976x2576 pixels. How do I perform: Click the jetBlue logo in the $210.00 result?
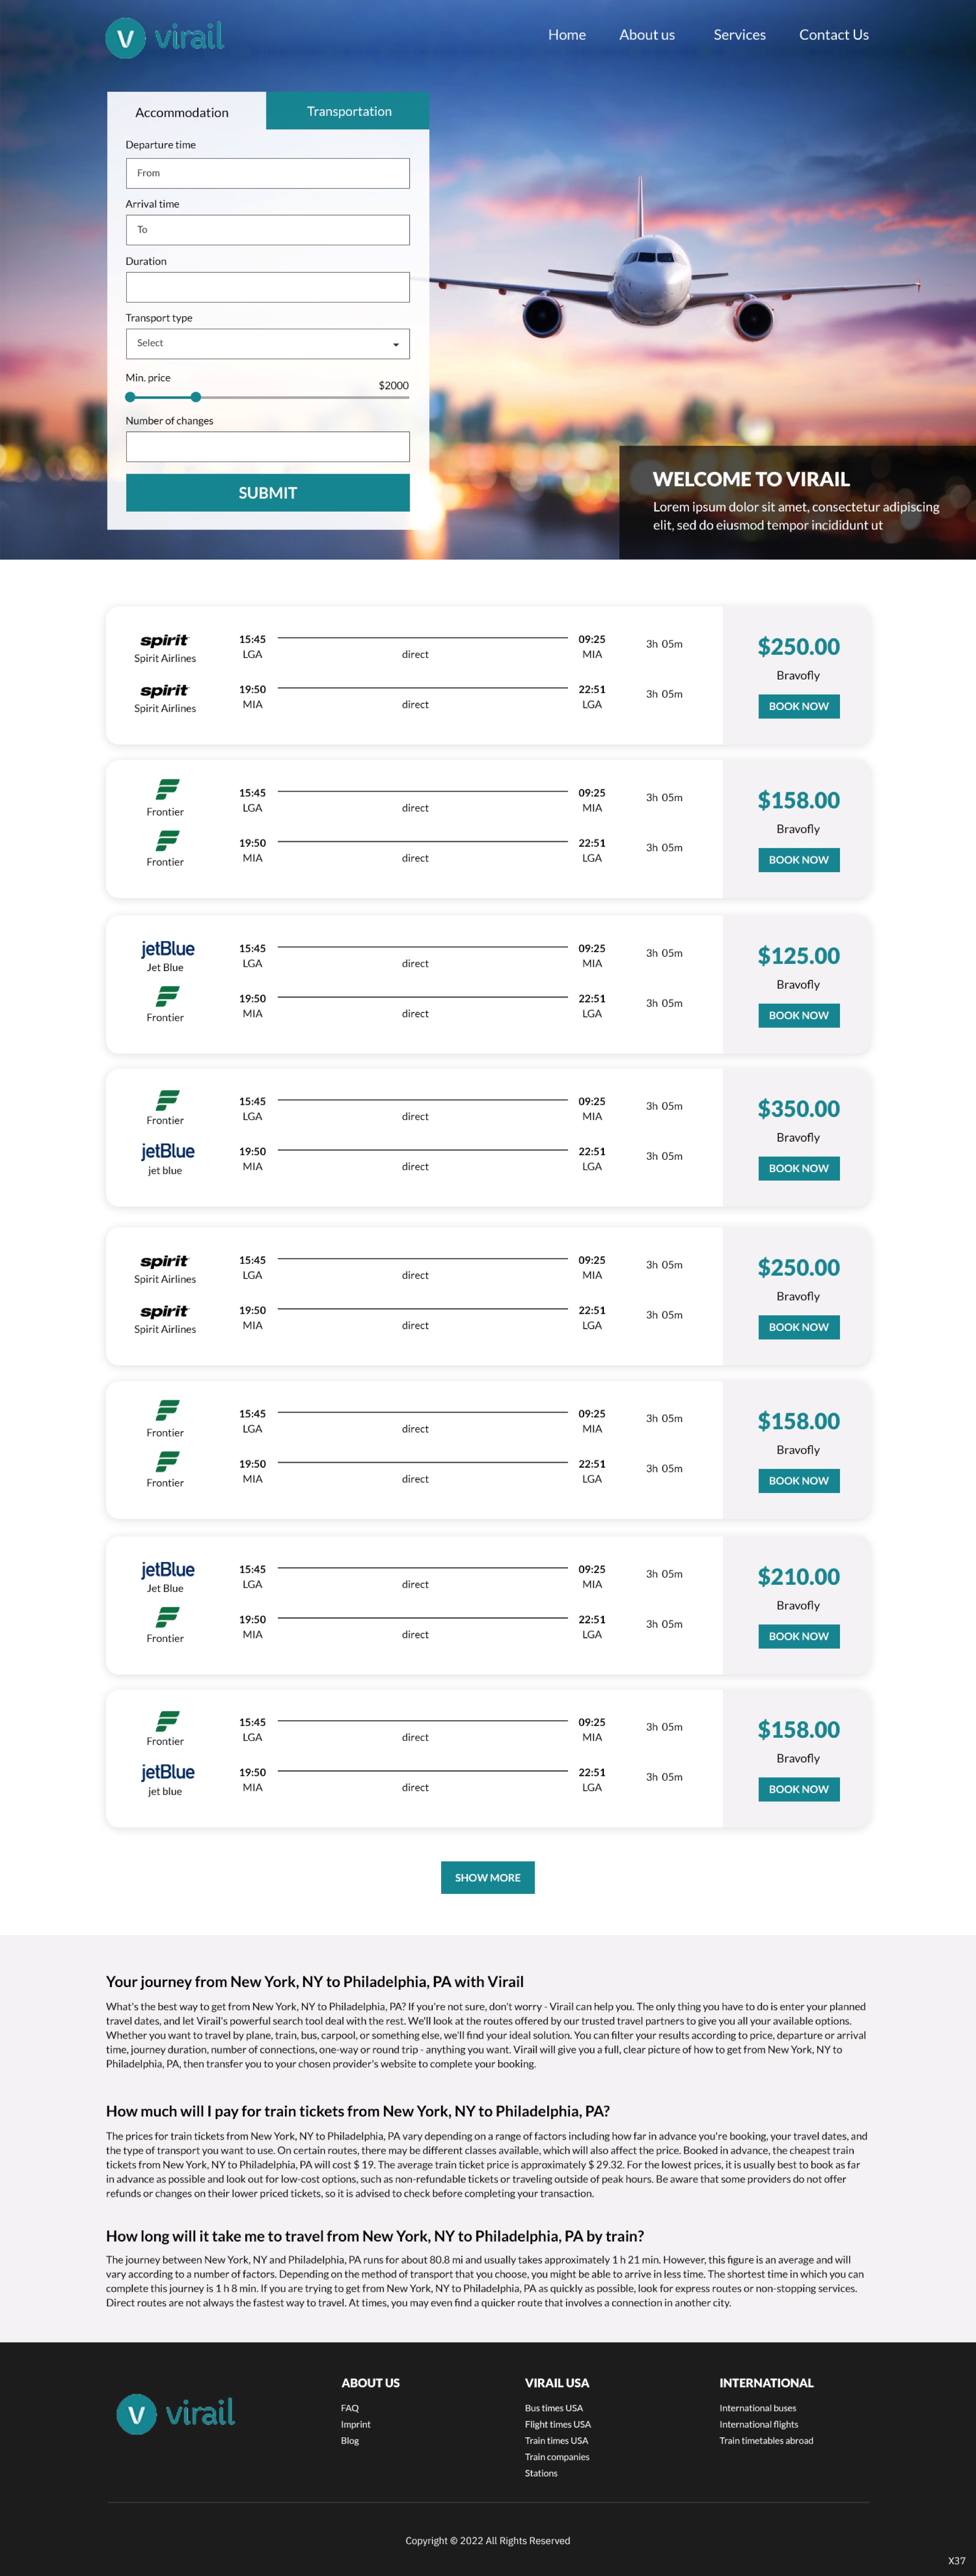(x=167, y=1569)
